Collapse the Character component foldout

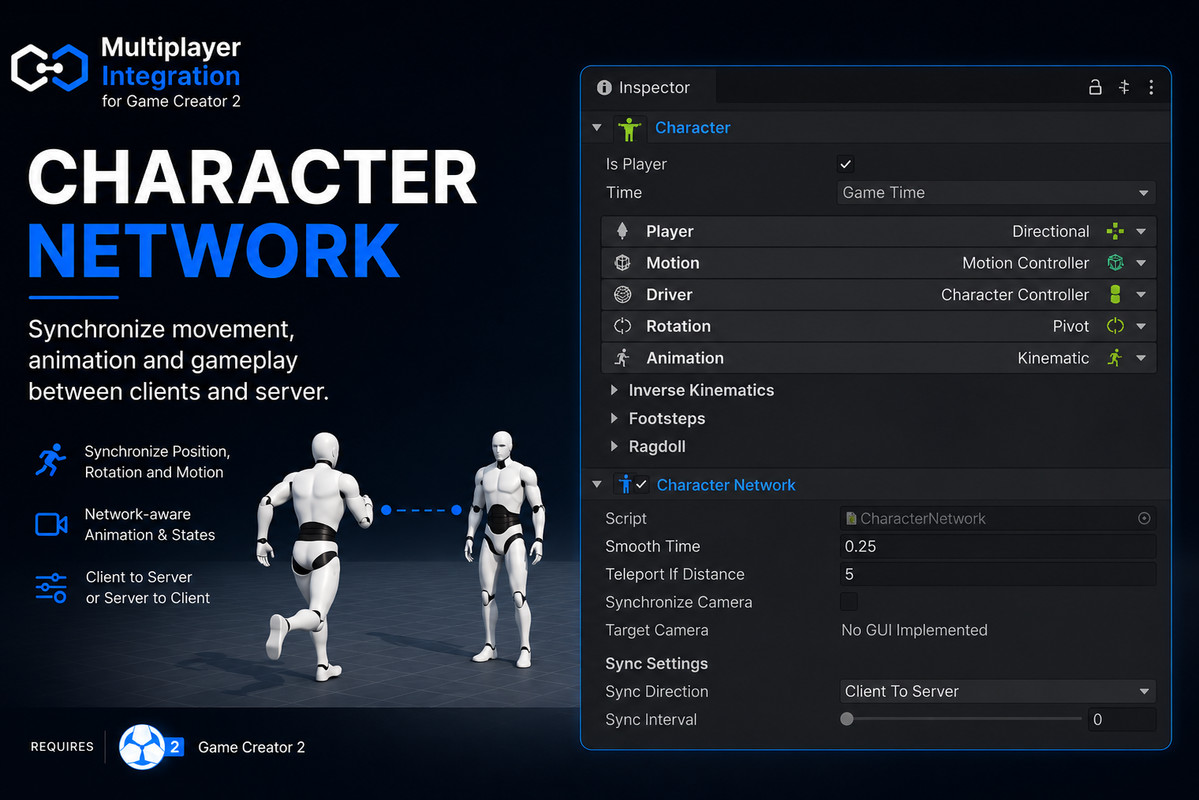[597, 127]
